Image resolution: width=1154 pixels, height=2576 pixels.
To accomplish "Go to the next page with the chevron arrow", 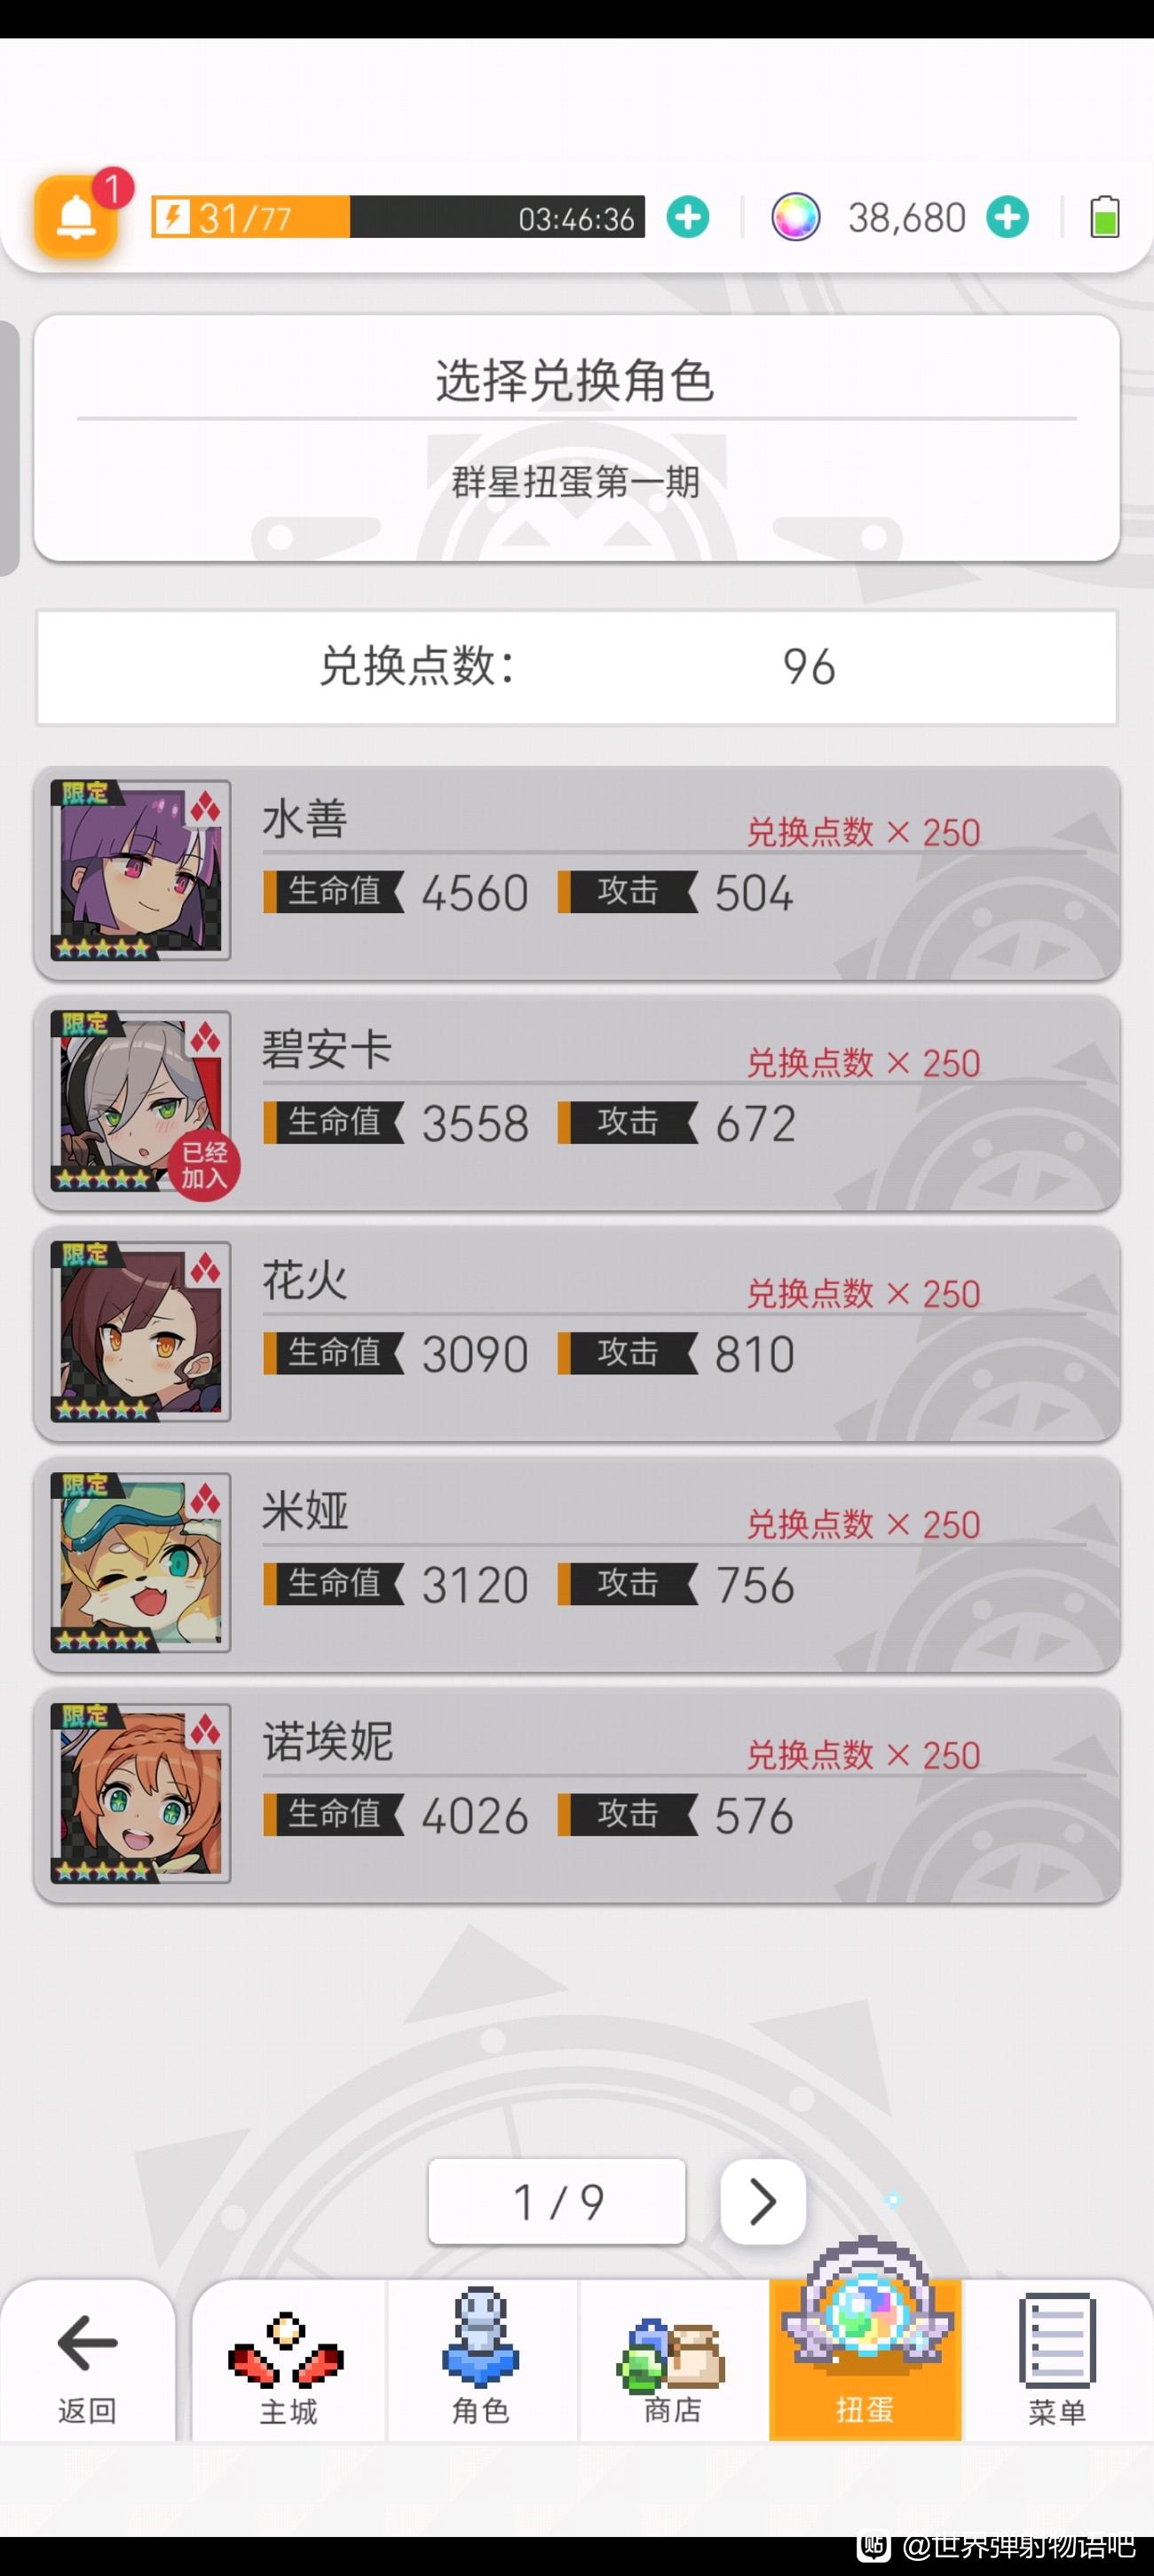I will pyautogui.click(x=763, y=2201).
